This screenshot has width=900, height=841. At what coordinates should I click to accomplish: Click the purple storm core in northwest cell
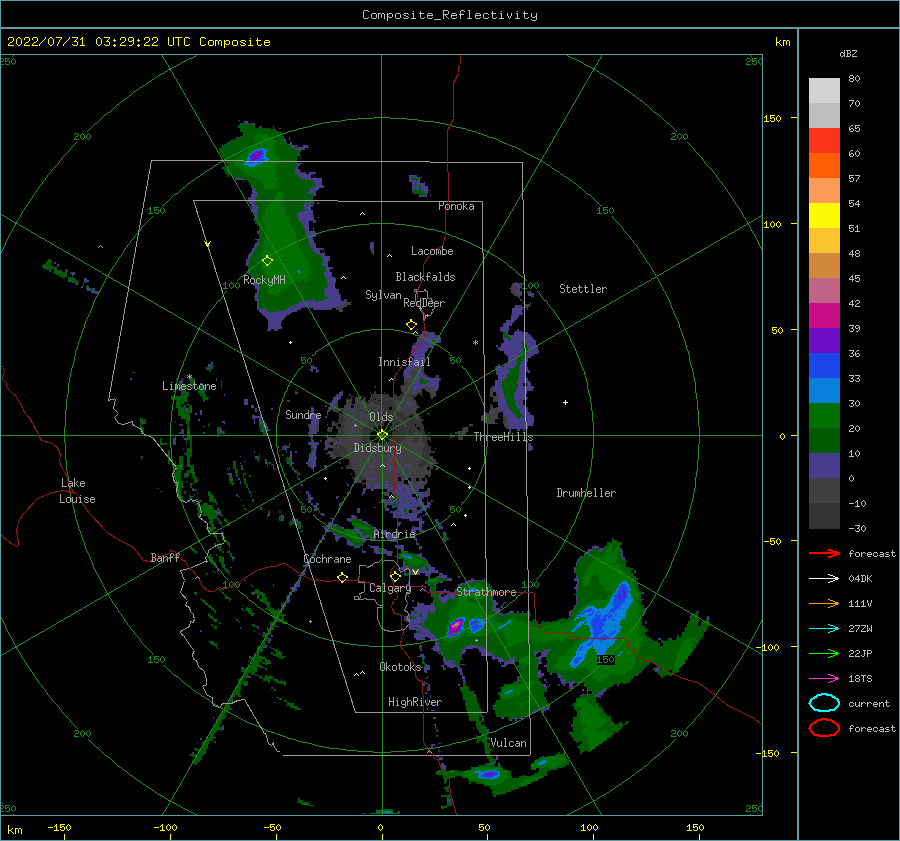[258, 154]
